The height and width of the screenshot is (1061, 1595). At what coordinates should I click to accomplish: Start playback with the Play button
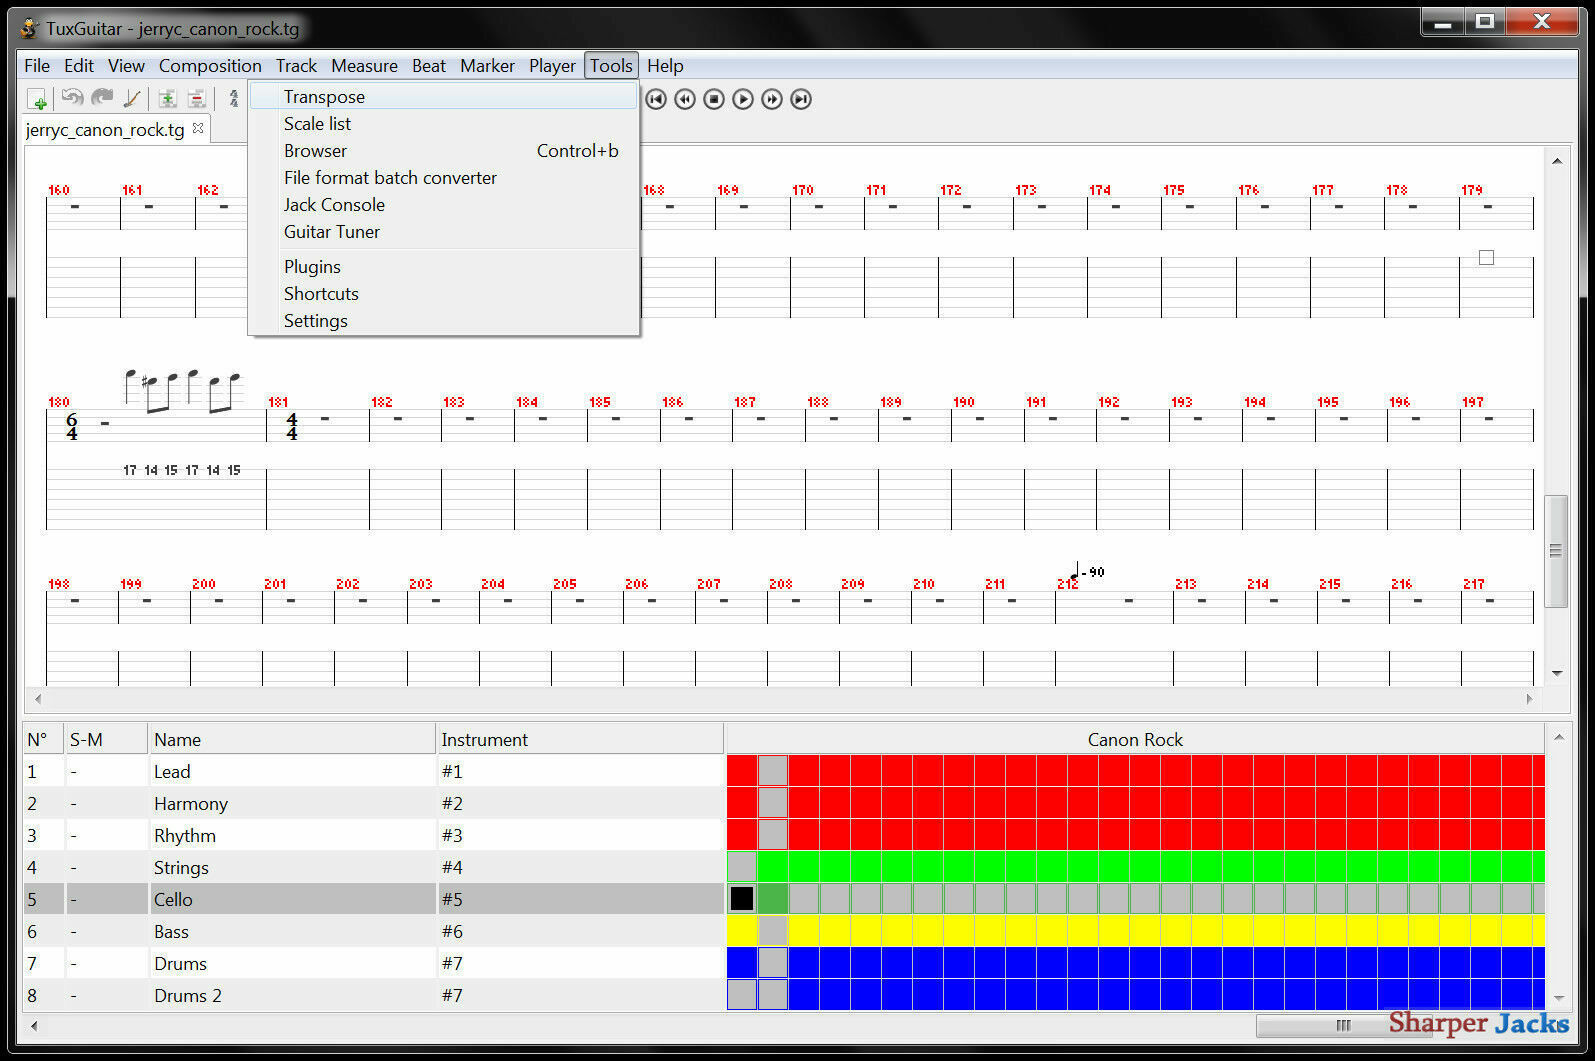(x=743, y=99)
